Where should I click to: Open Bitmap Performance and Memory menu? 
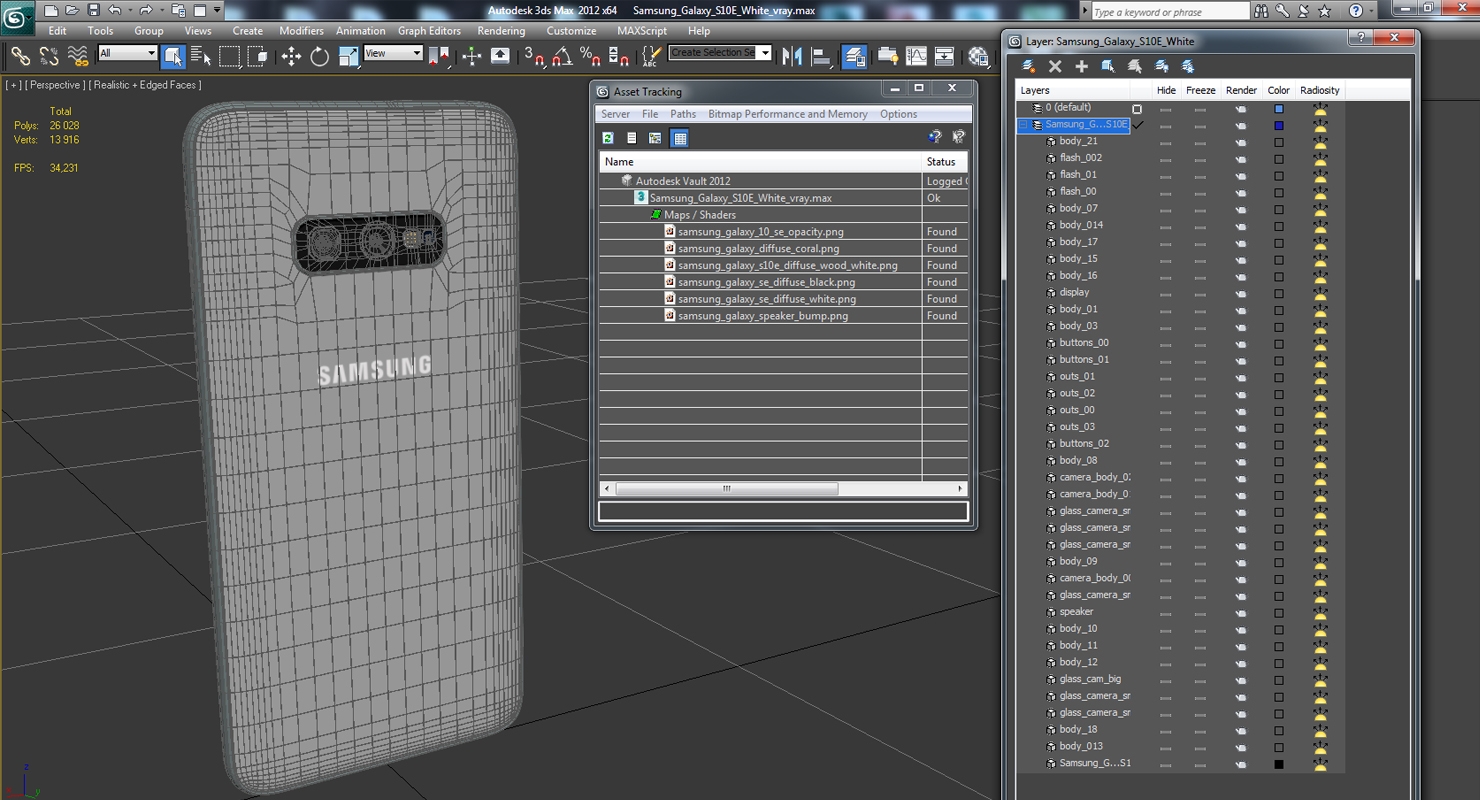point(788,114)
